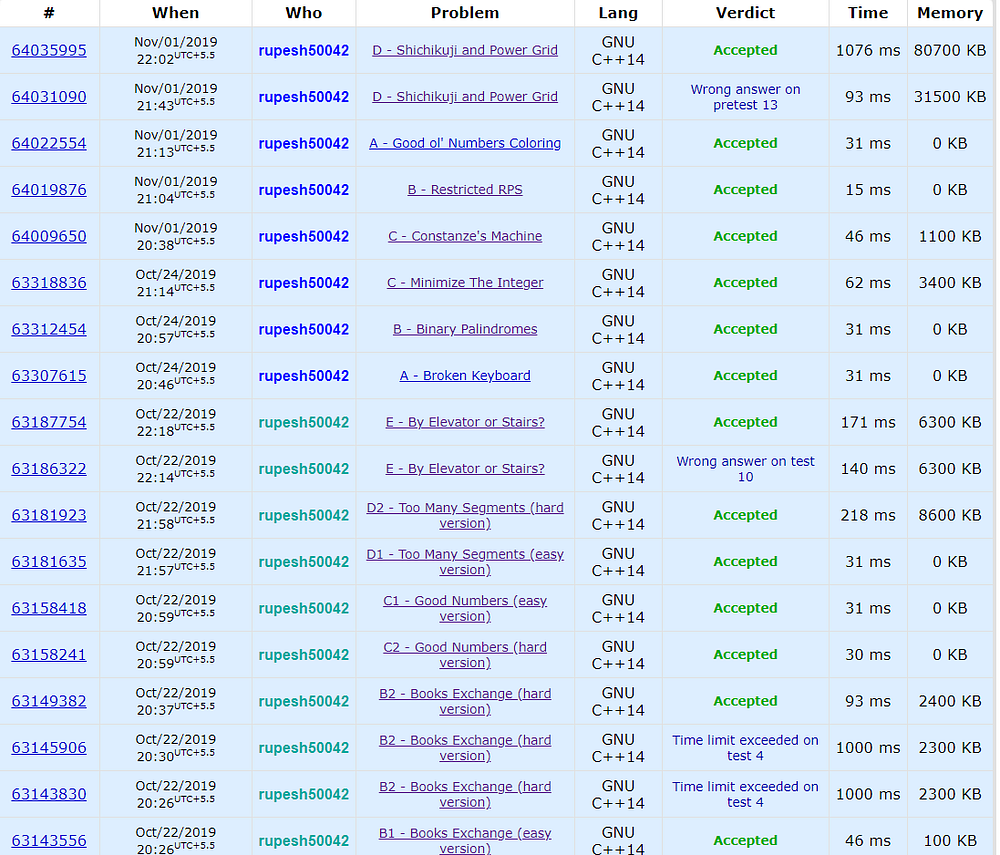View submission 63149382

49,702
